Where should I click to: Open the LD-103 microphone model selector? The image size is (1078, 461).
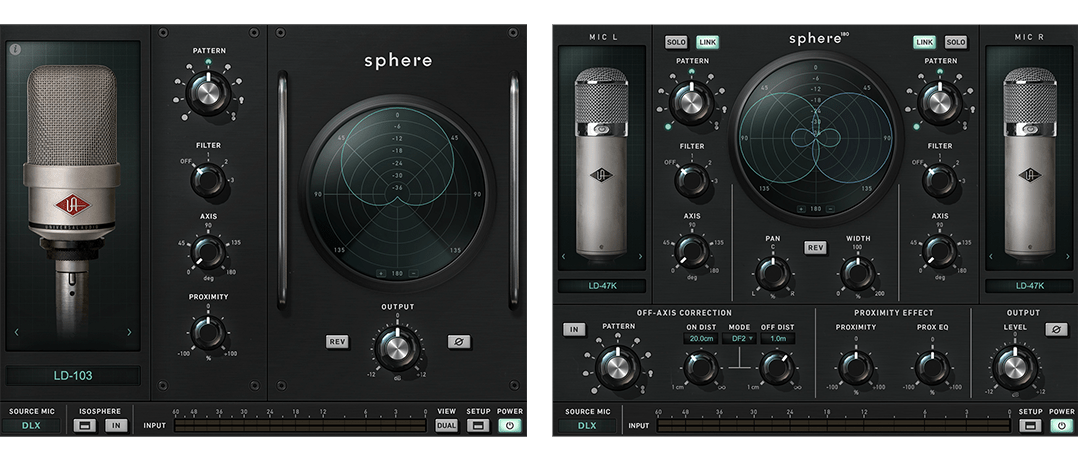pyautogui.click(x=73, y=376)
